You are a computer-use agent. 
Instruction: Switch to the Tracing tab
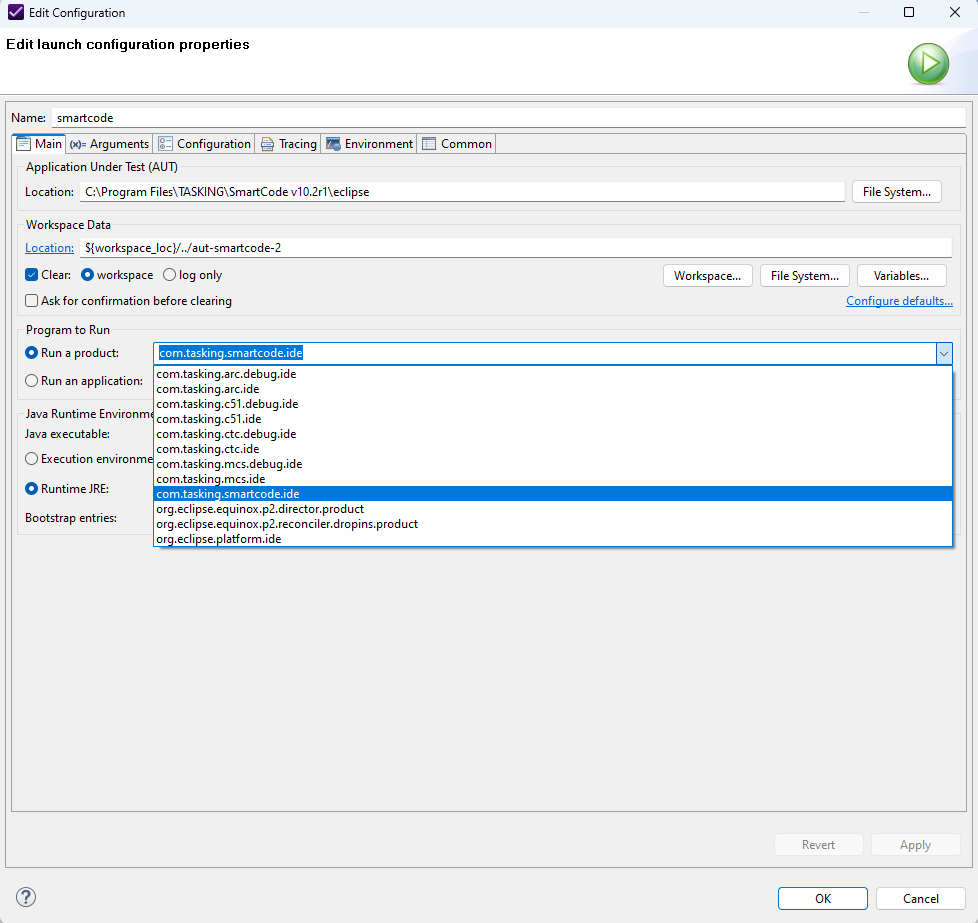point(289,144)
